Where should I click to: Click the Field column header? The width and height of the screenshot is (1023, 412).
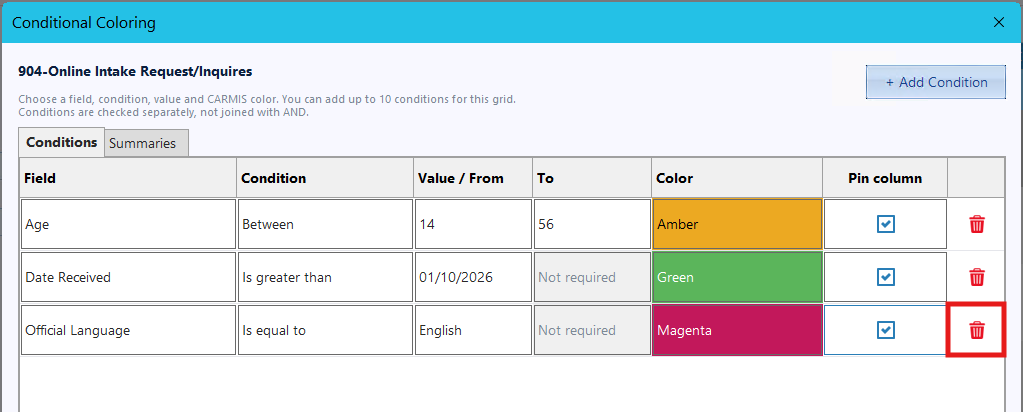point(128,178)
